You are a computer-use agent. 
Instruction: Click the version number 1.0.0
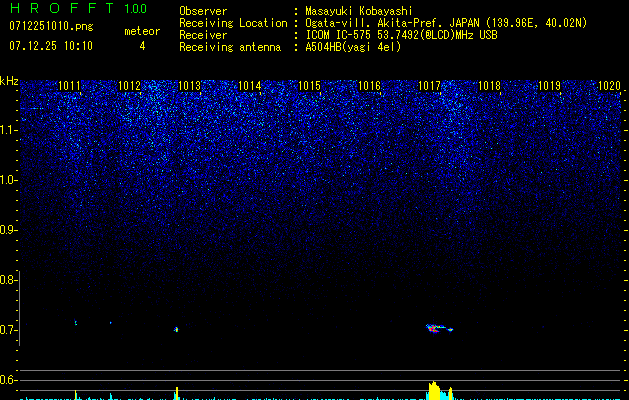coord(136,9)
